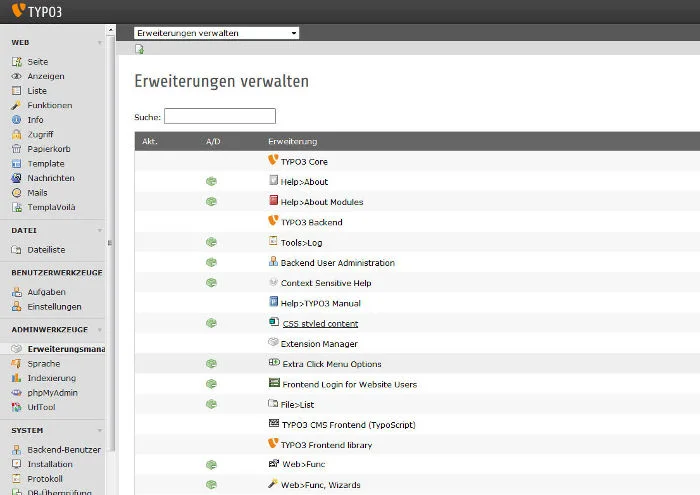Click the Web>Func, Wizards extension name
This screenshot has height=495, width=700.
[321, 485]
